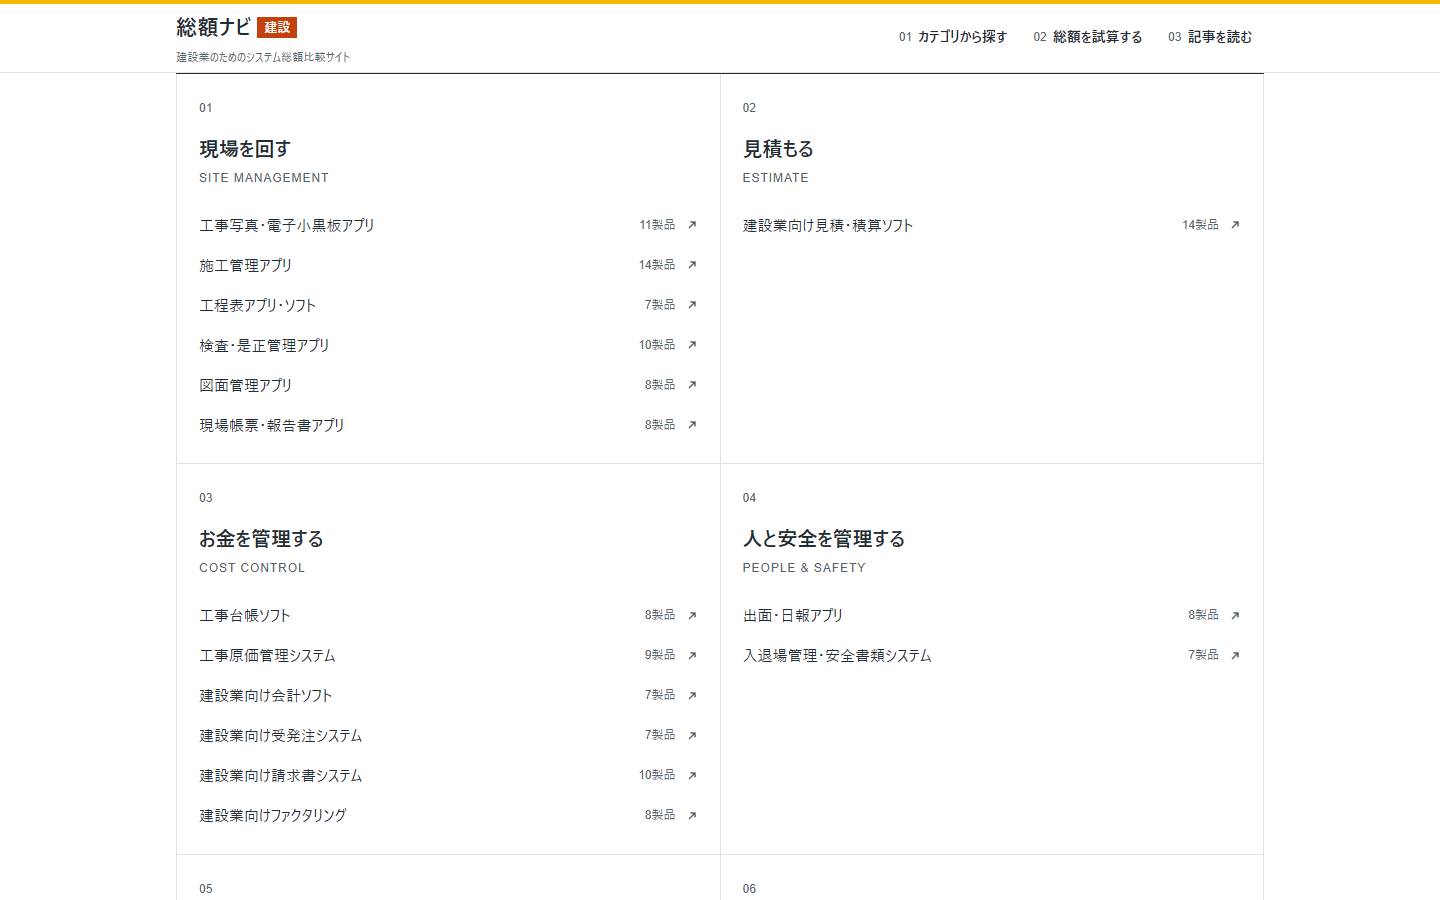Viewport: 1440px width, 900px height.
Task: Click the 見積もる section heading
Action: tap(778, 149)
